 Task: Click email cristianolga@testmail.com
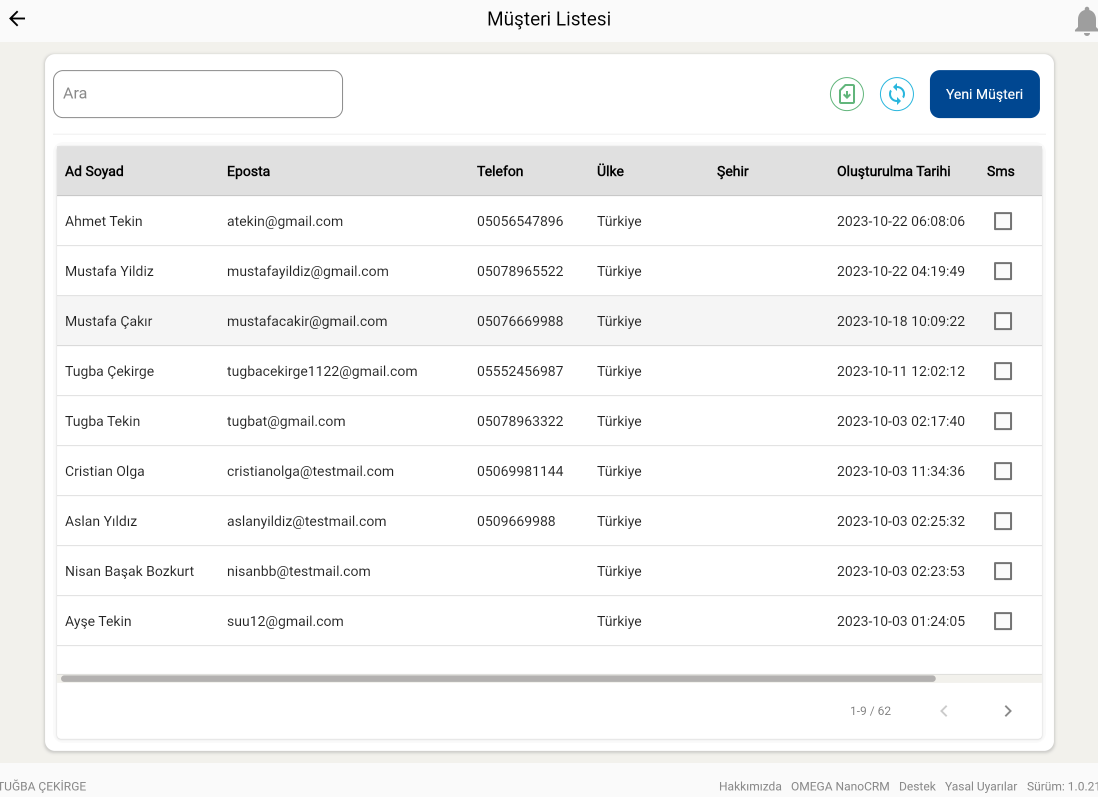pos(310,471)
